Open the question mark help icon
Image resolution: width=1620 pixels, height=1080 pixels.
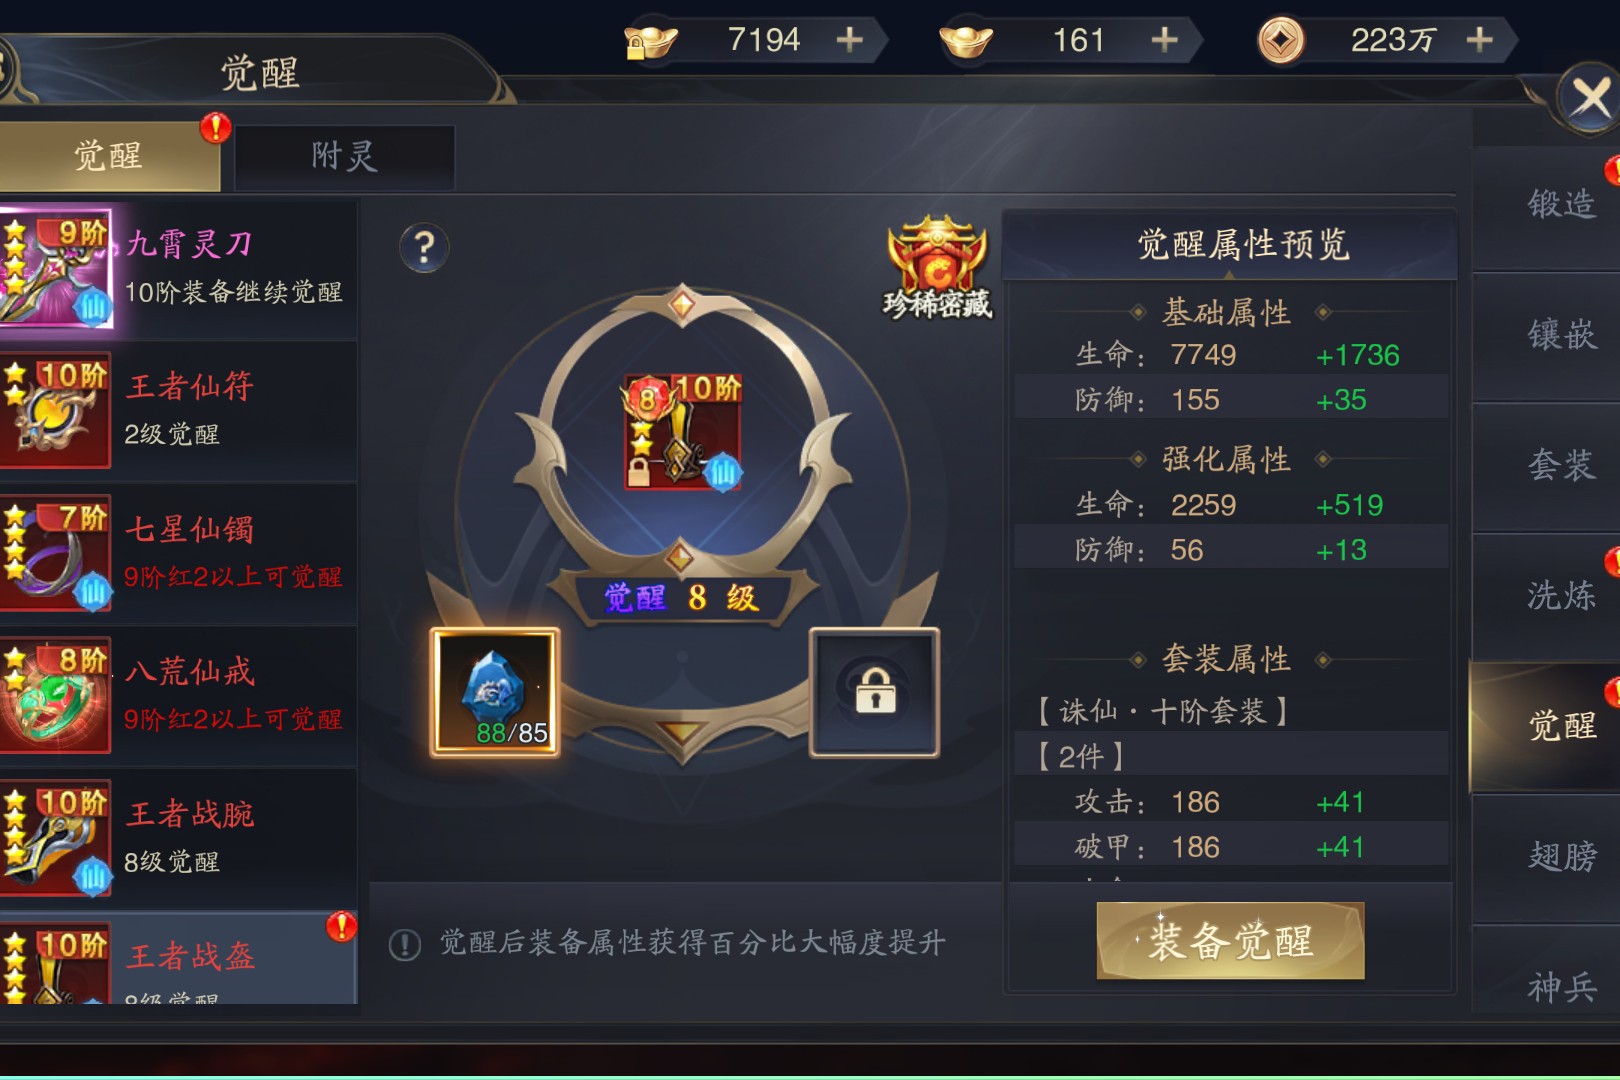424,247
